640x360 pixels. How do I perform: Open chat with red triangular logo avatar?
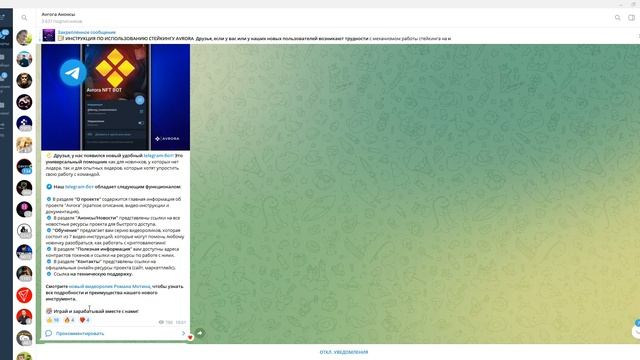click(x=24, y=295)
